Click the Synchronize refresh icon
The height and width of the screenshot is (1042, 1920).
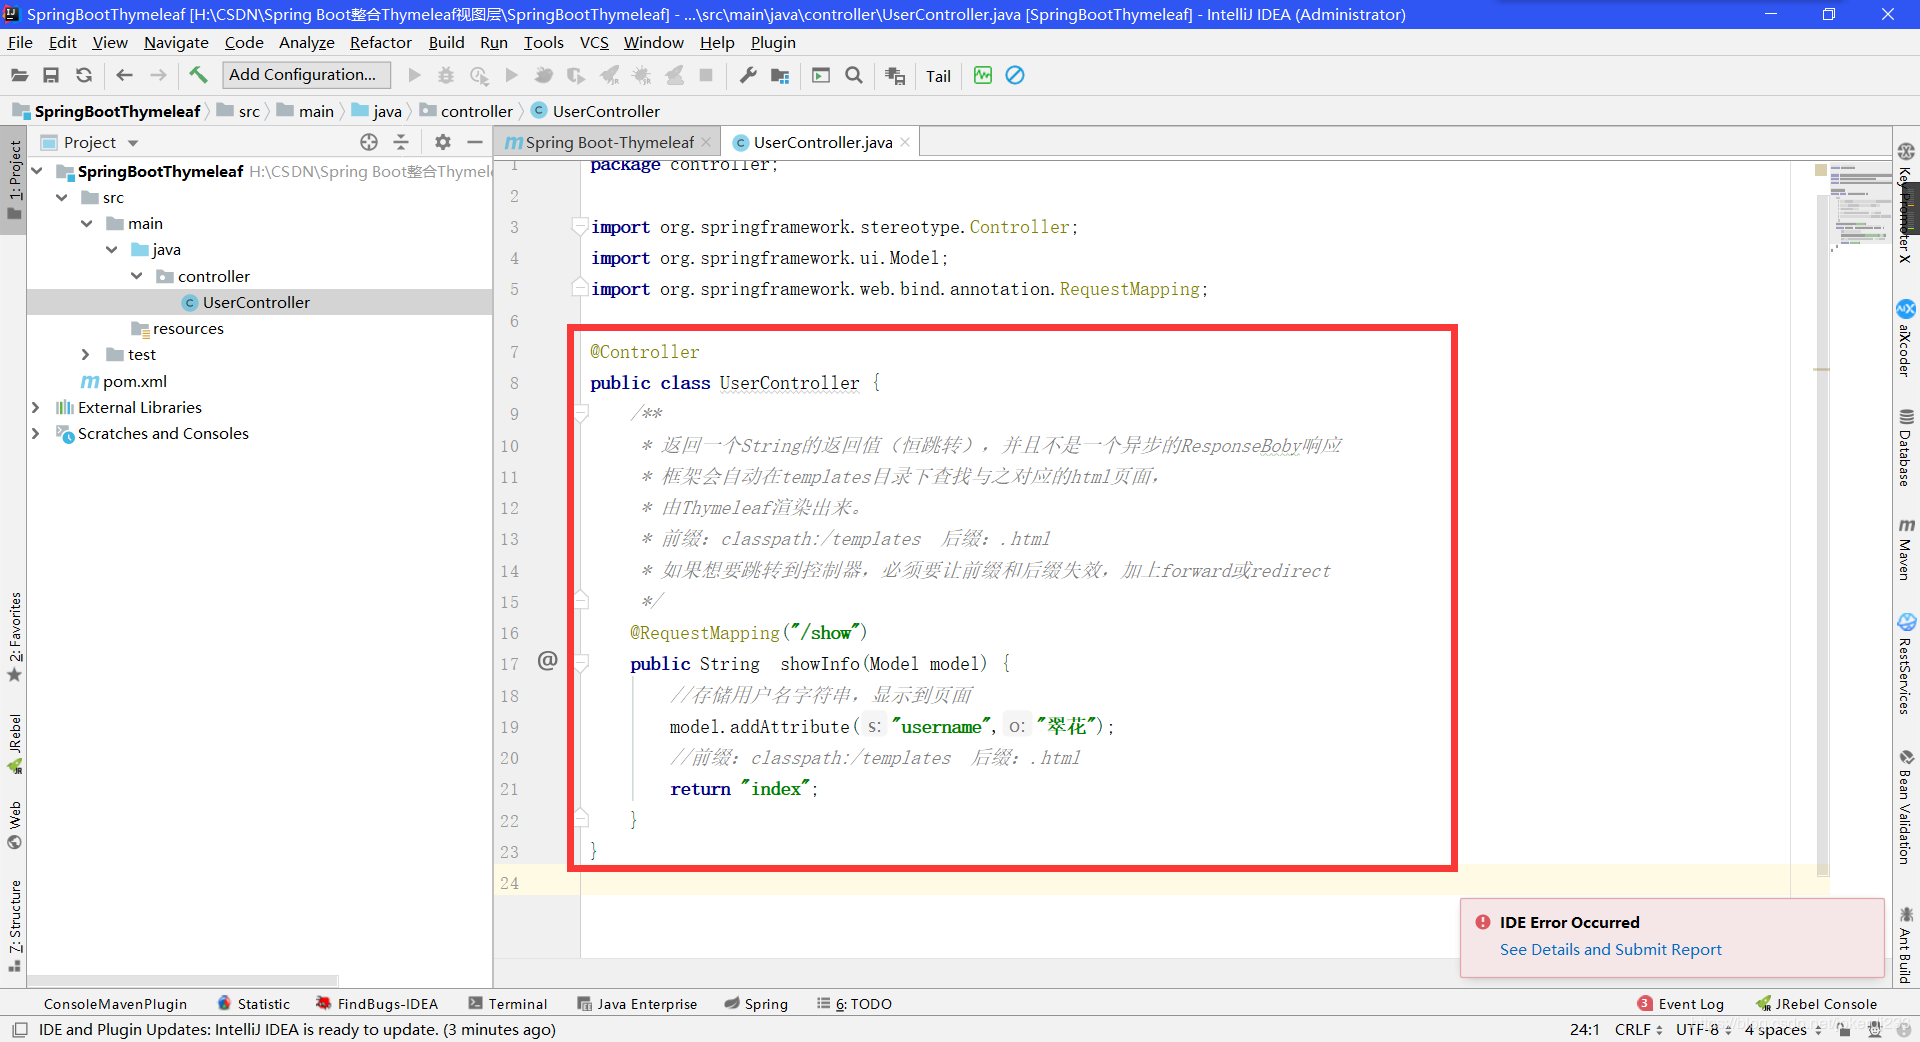[x=84, y=75]
